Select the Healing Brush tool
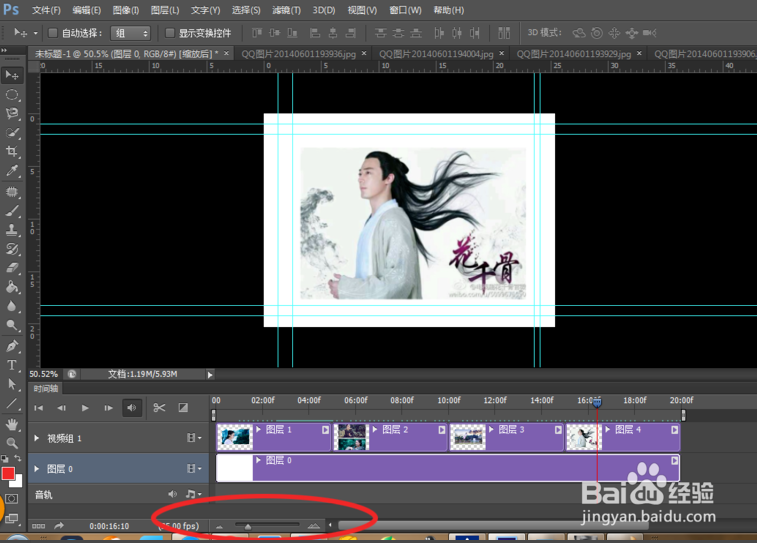The image size is (757, 543). coord(12,192)
